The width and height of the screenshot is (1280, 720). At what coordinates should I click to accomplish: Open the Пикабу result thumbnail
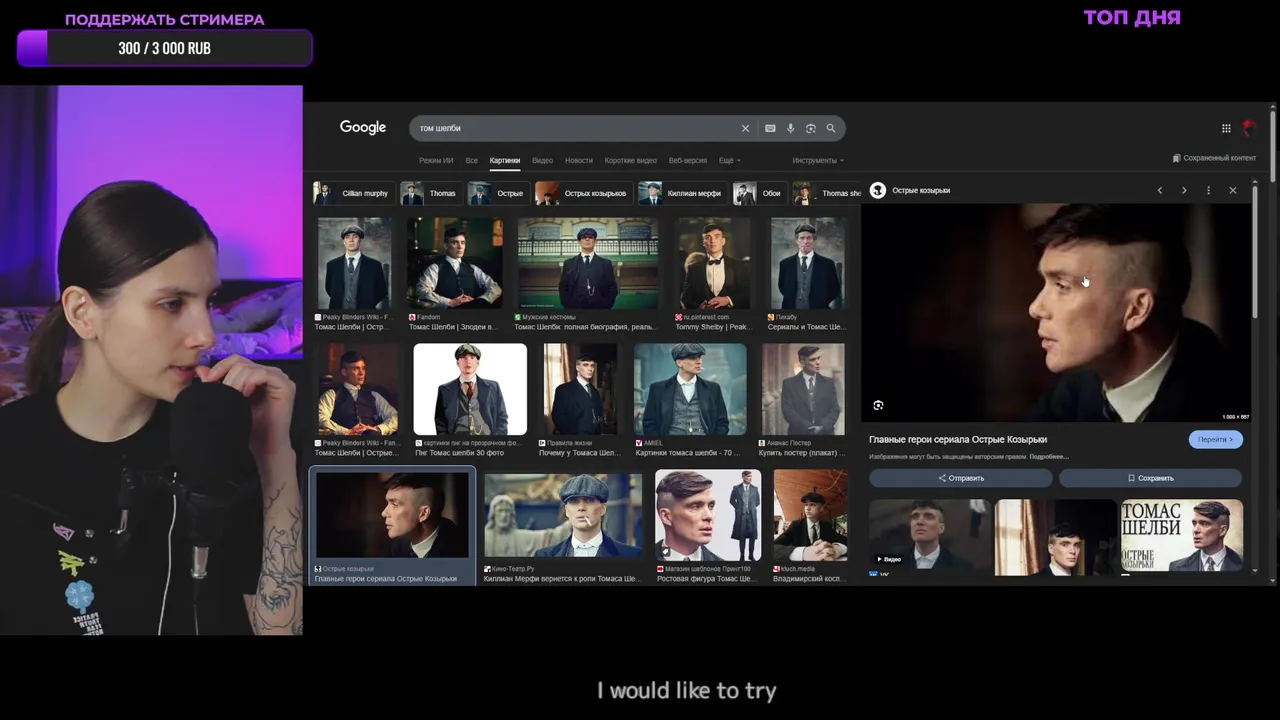click(x=807, y=263)
